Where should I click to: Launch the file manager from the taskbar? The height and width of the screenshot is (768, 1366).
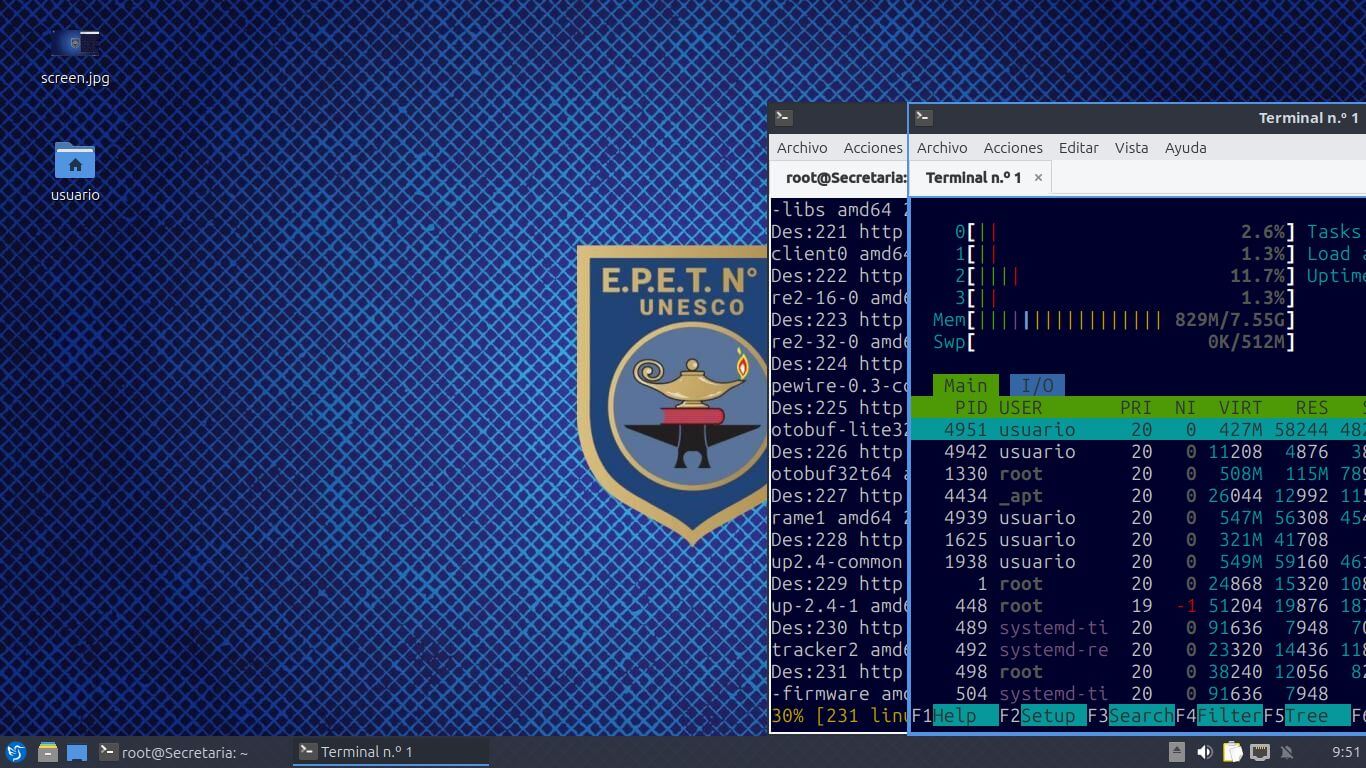(47, 752)
